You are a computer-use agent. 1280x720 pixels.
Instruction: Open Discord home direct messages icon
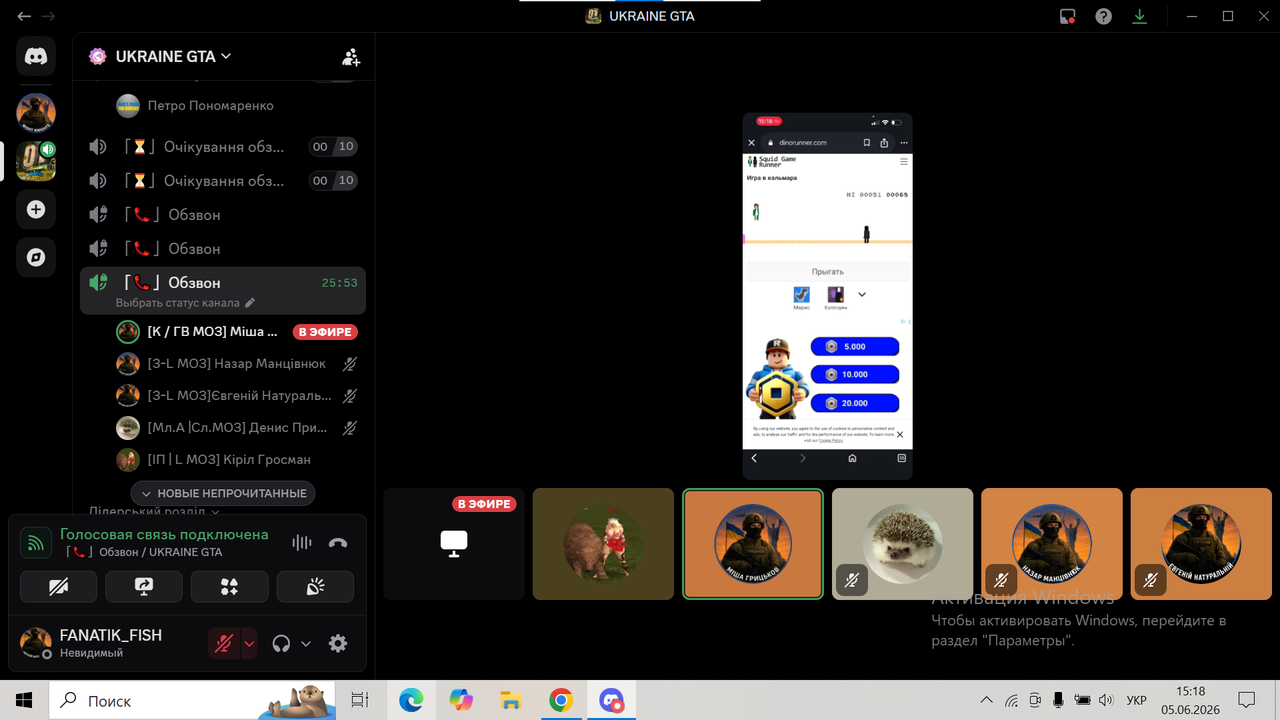(x=36, y=56)
